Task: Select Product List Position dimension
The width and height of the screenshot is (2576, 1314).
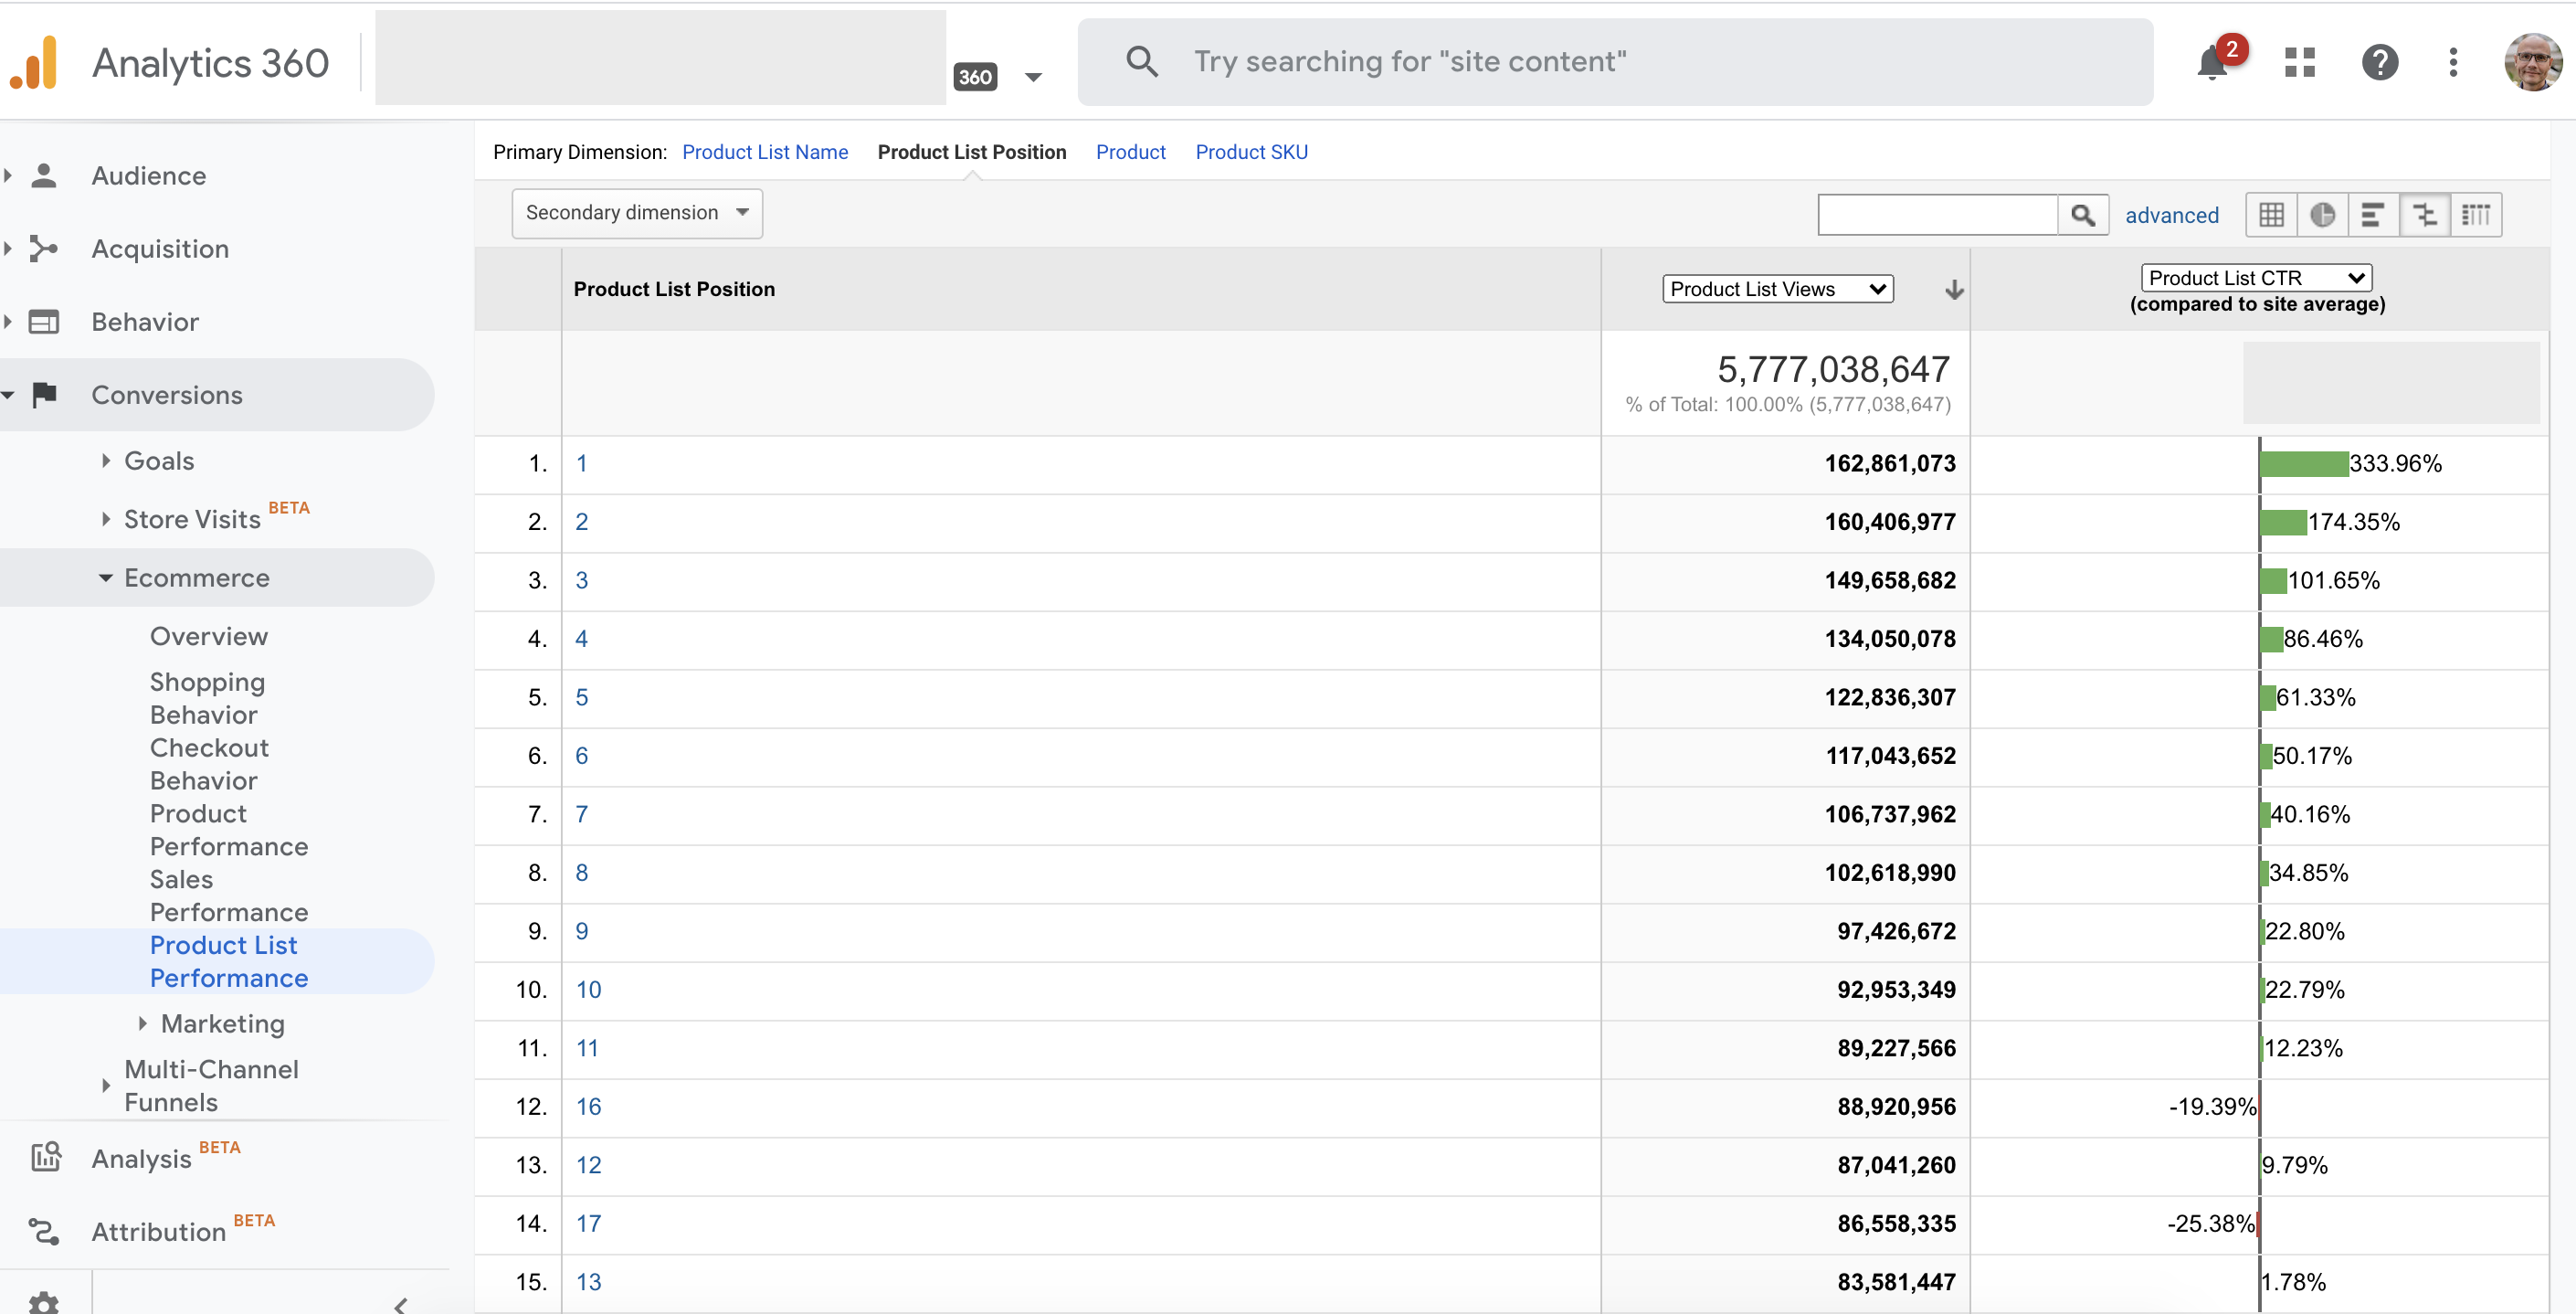Action: [x=972, y=152]
